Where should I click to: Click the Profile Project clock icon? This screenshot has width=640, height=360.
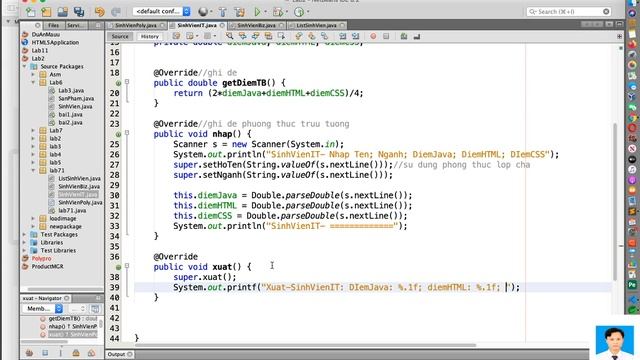click(299, 12)
